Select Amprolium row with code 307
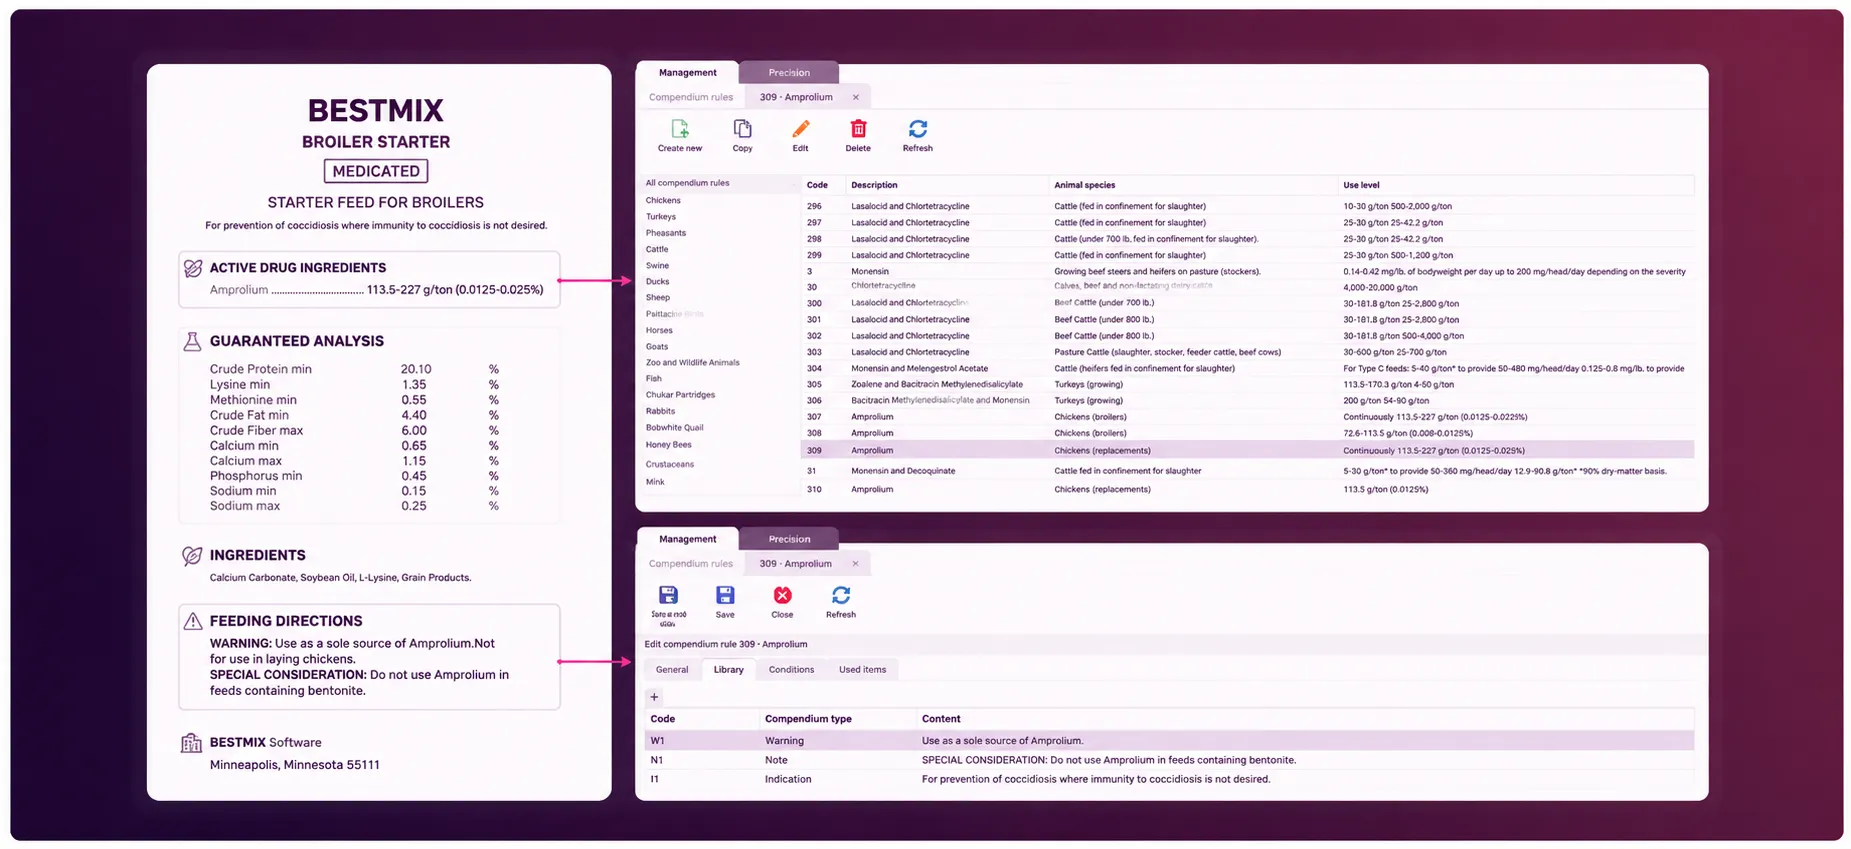The image size is (1851, 849). [x=1247, y=417]
